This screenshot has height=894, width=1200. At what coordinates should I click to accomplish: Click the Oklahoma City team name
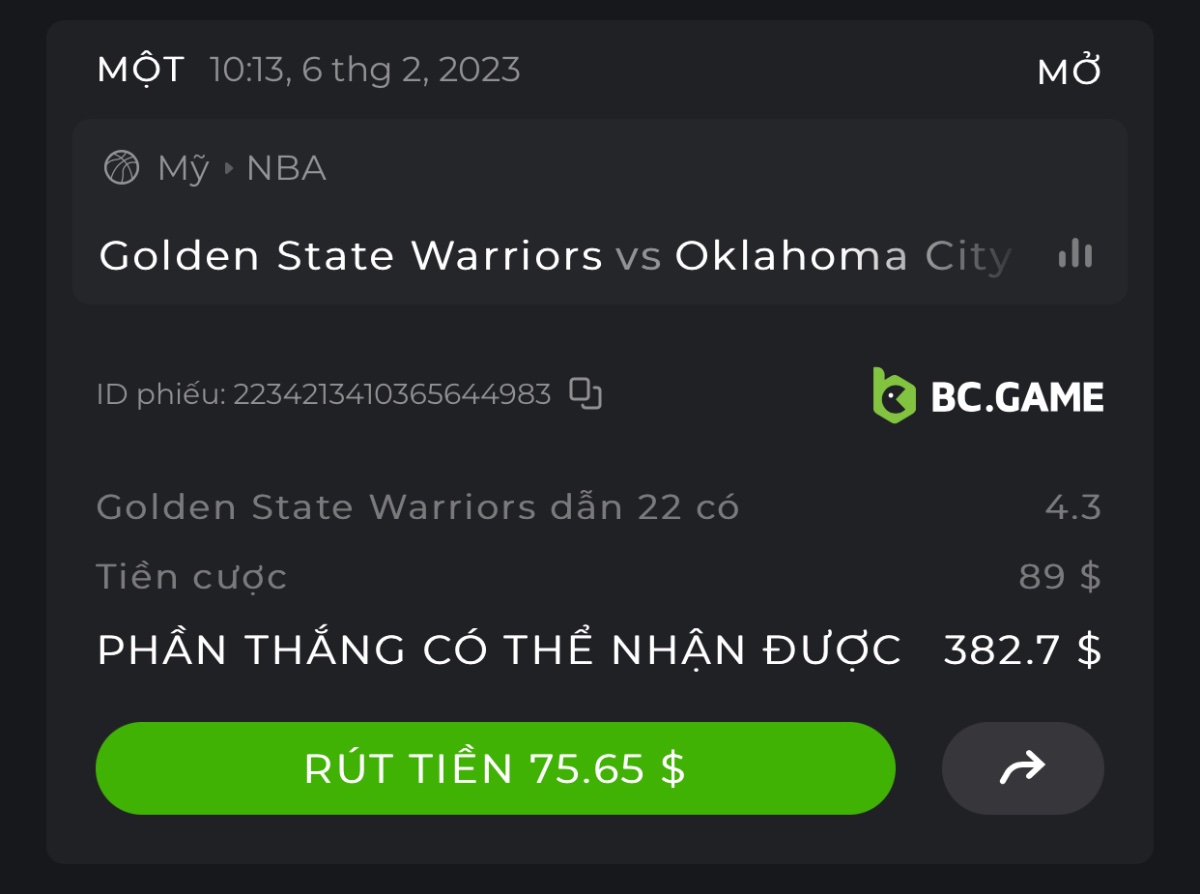842,256
